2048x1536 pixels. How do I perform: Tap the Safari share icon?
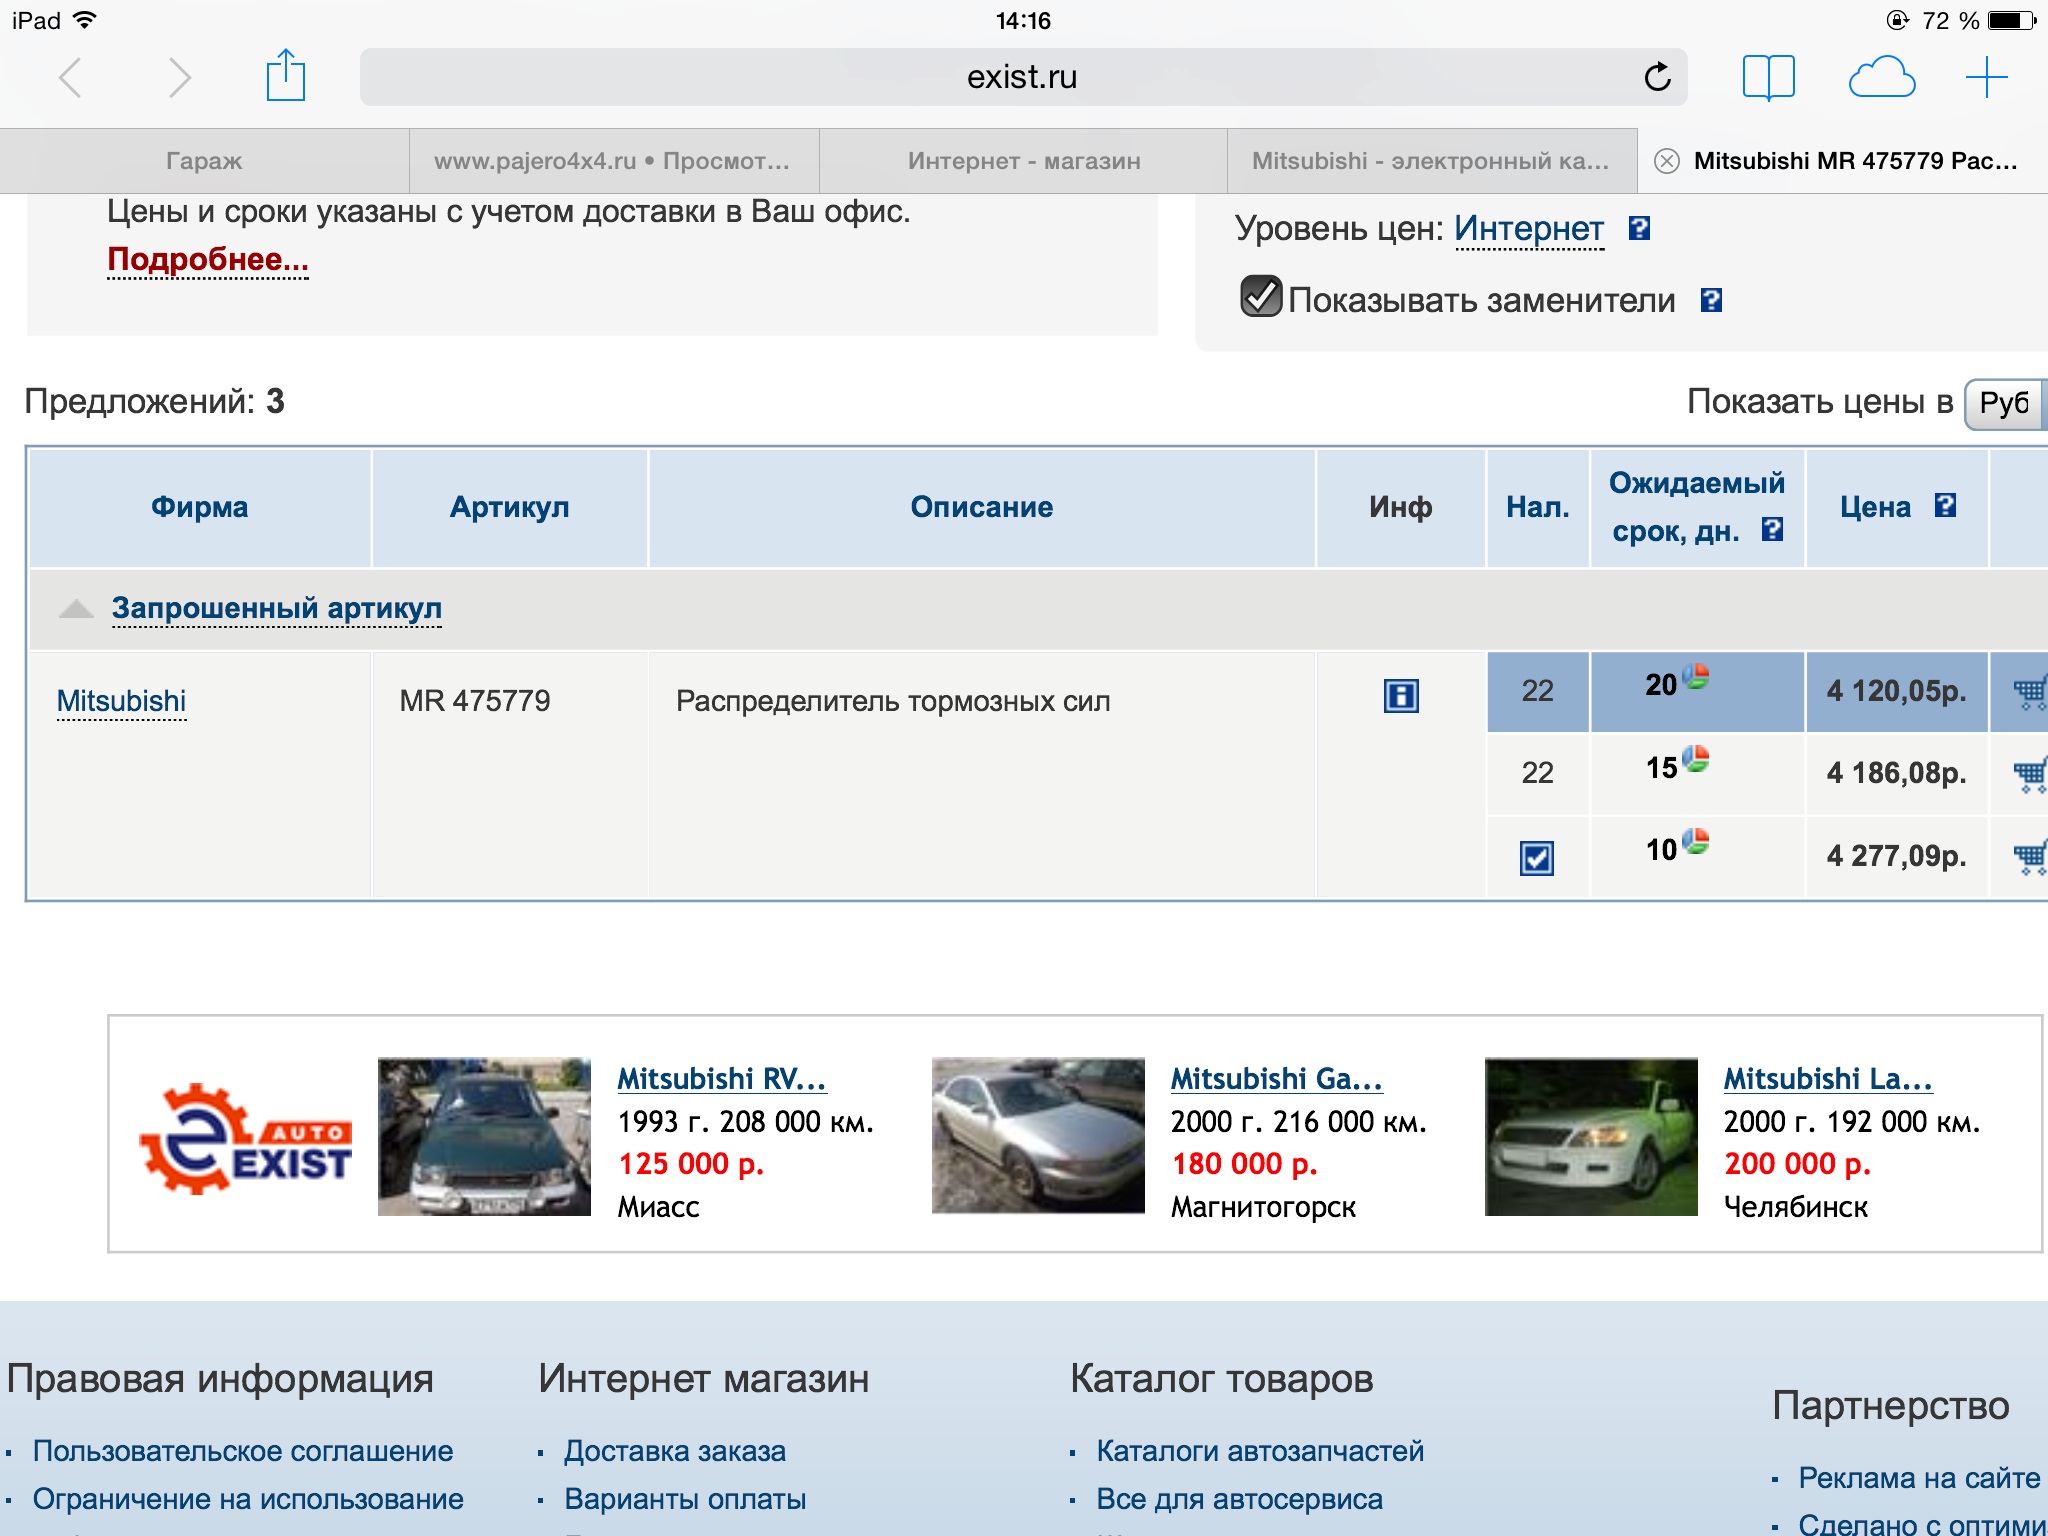click(285, 76)
